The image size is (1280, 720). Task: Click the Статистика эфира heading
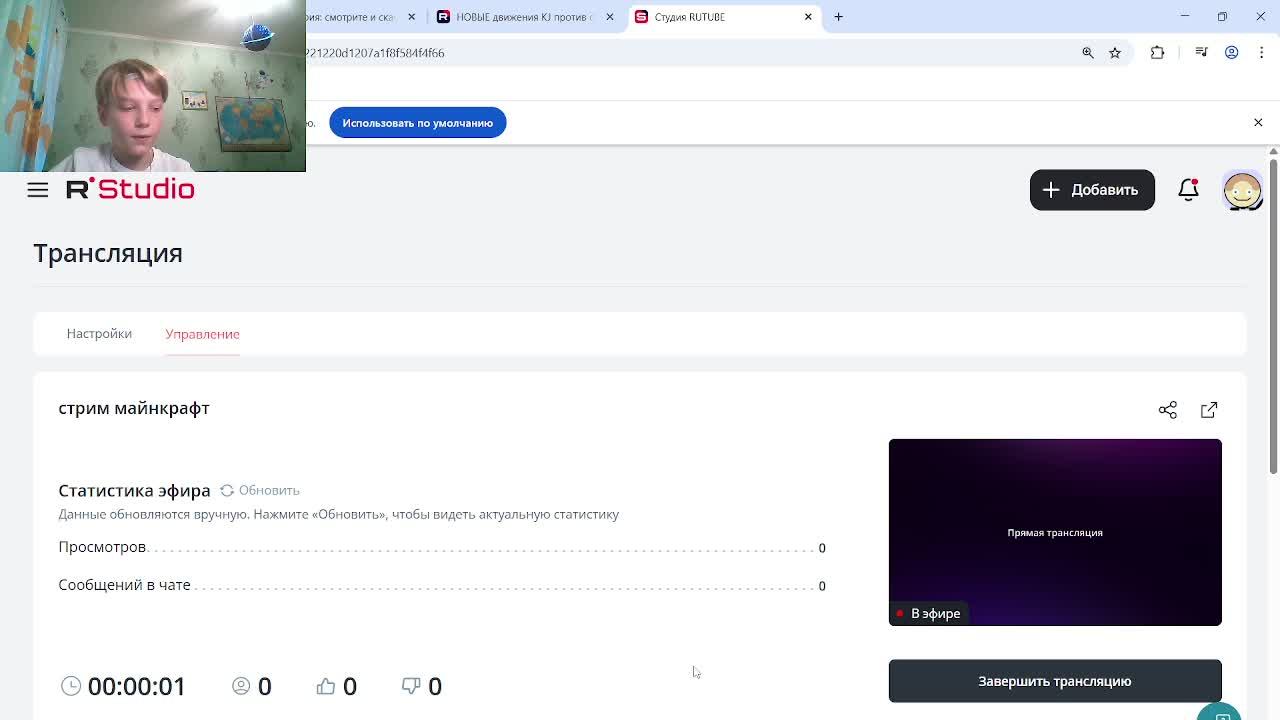[x=134, y=490]
